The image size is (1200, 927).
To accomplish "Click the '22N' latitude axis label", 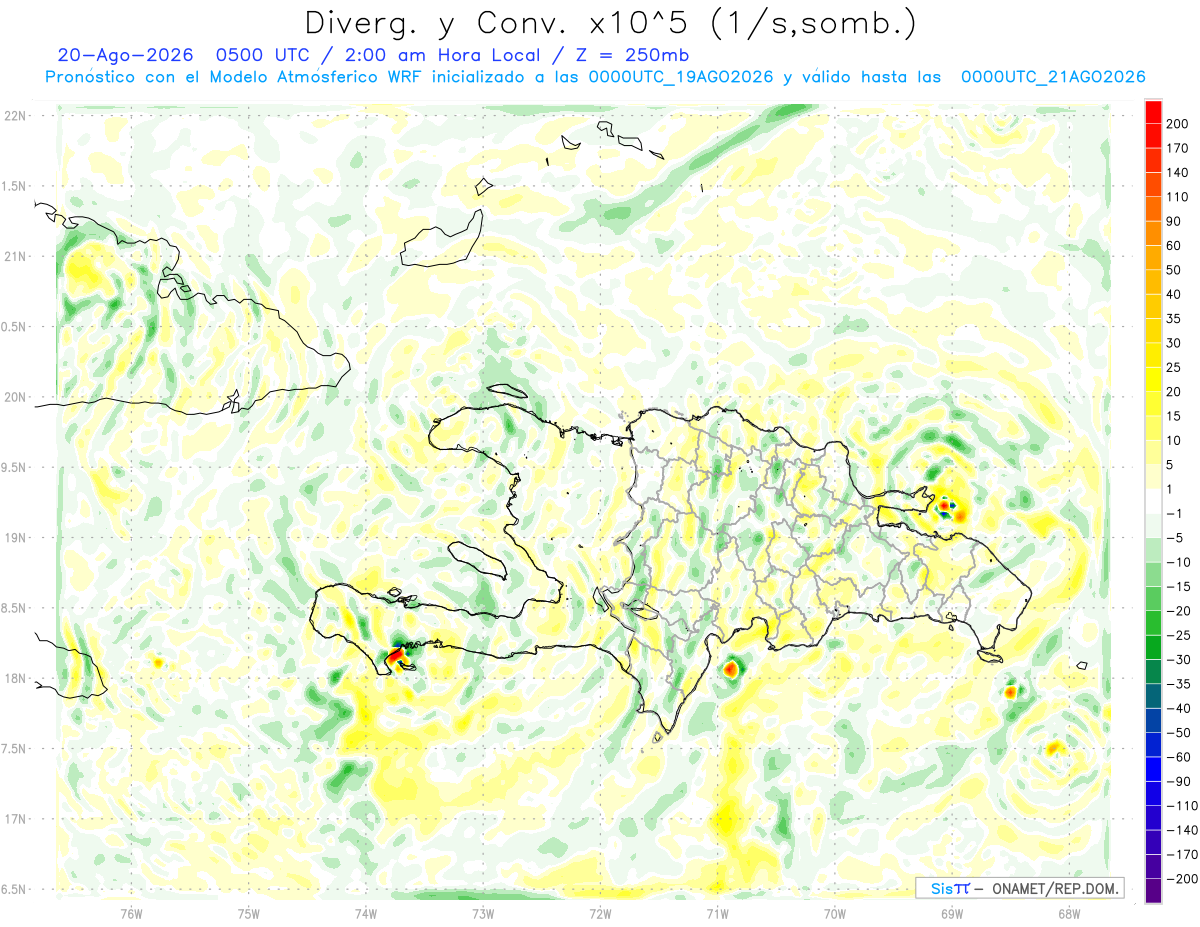I will [x=15, y=115].
